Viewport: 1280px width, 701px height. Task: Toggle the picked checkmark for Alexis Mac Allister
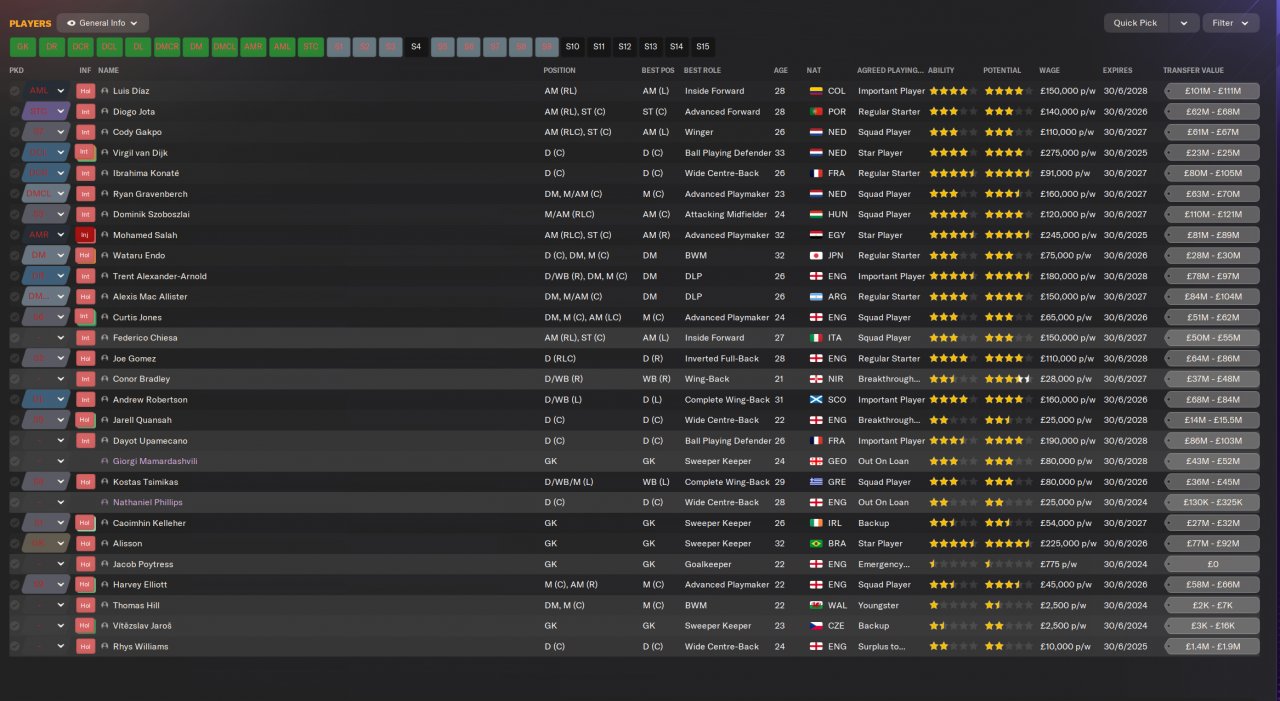coord(14,297)
